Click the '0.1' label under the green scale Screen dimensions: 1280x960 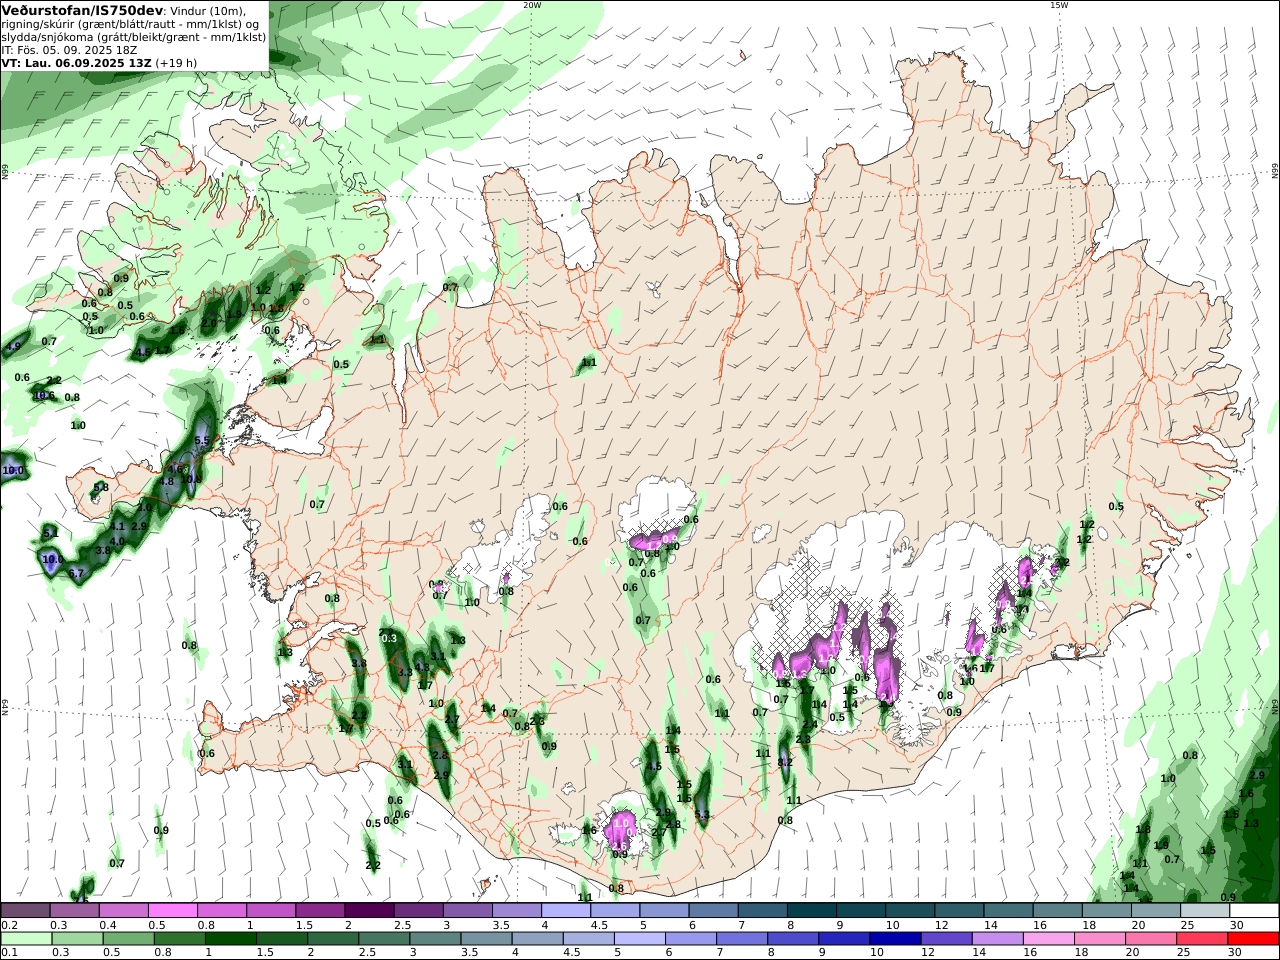[9, 953]
